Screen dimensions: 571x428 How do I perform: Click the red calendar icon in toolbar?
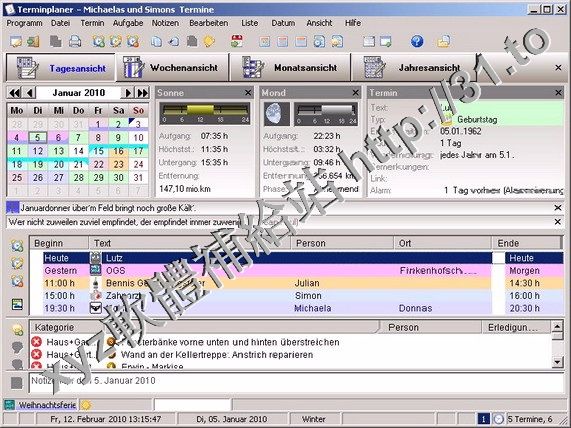tap(237, 41)
